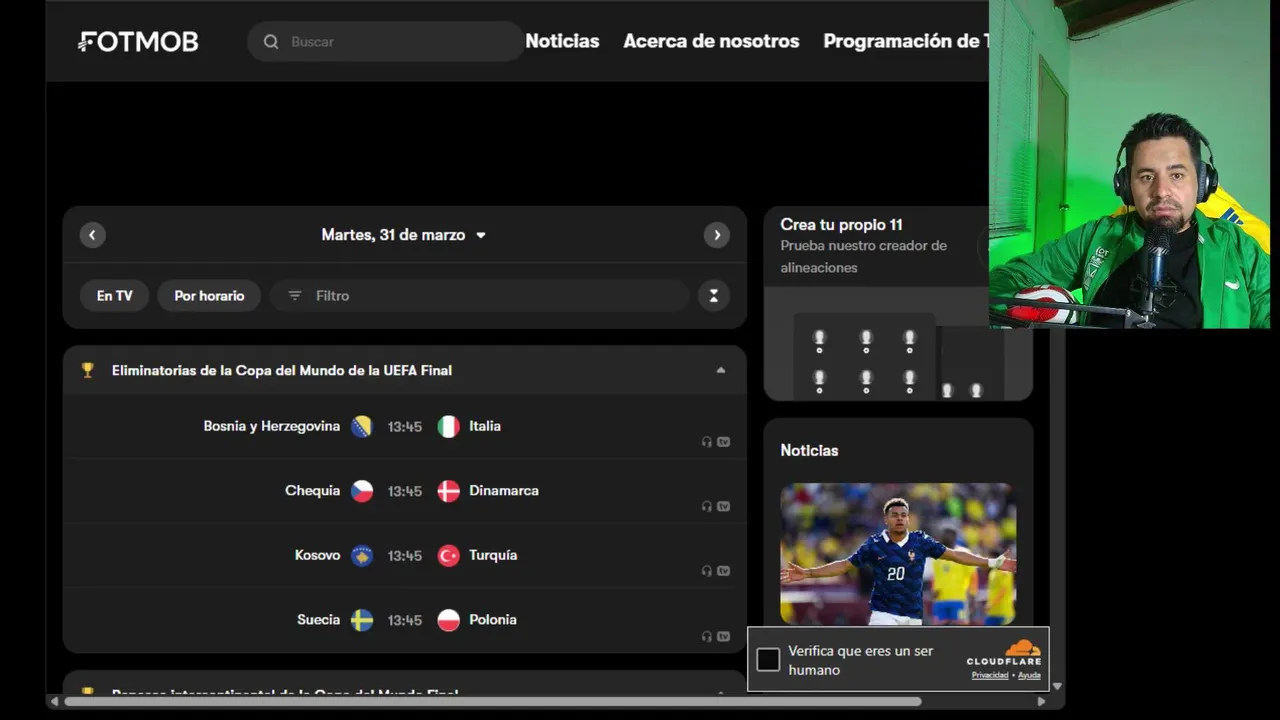The height and width of the screenshot is (720, 1280).
Task: Click the 13:45 kickoff time of Kosovo match
Action: tap(405, 556)
